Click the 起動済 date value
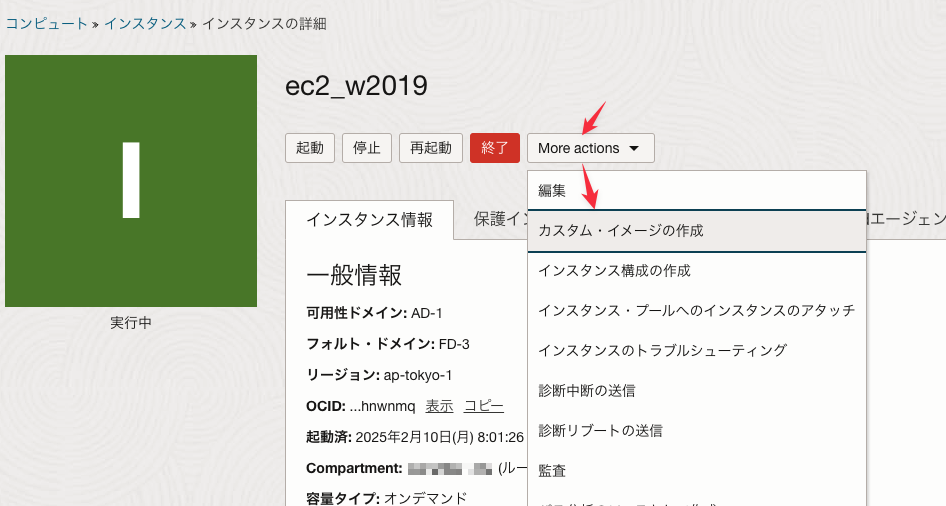946x506 pixels. coord(439,437)
